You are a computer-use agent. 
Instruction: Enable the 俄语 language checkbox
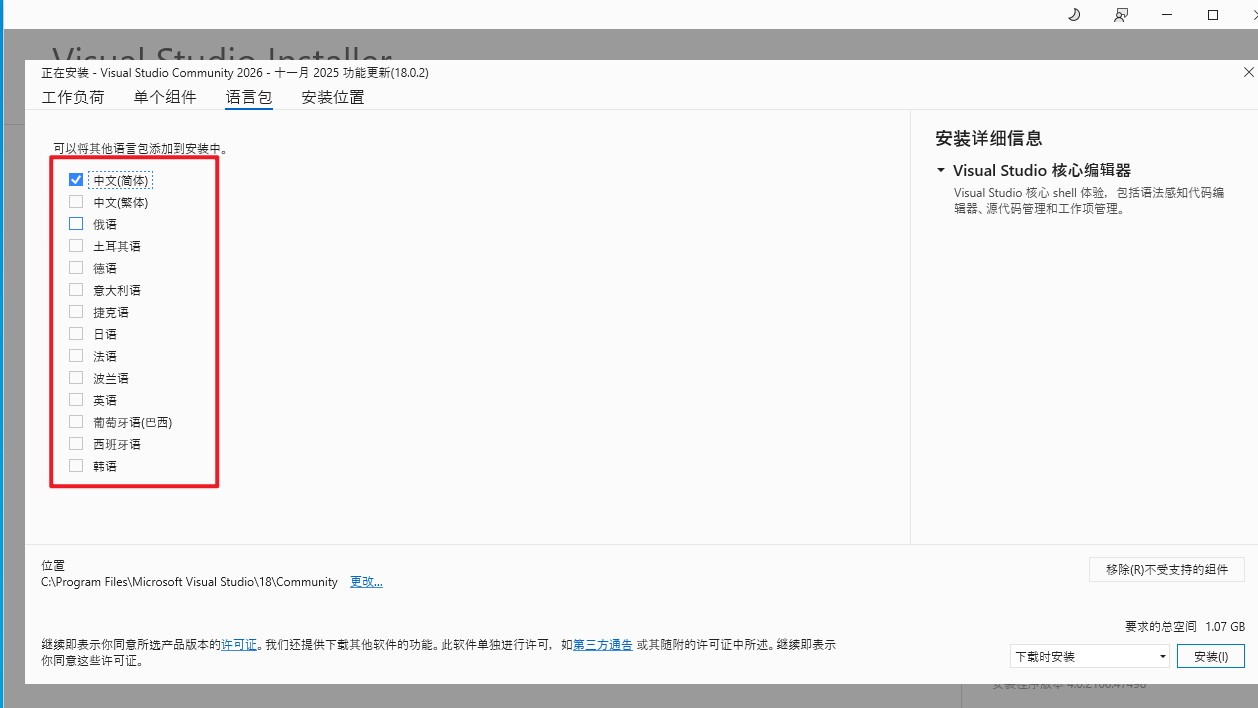[76, 224]
